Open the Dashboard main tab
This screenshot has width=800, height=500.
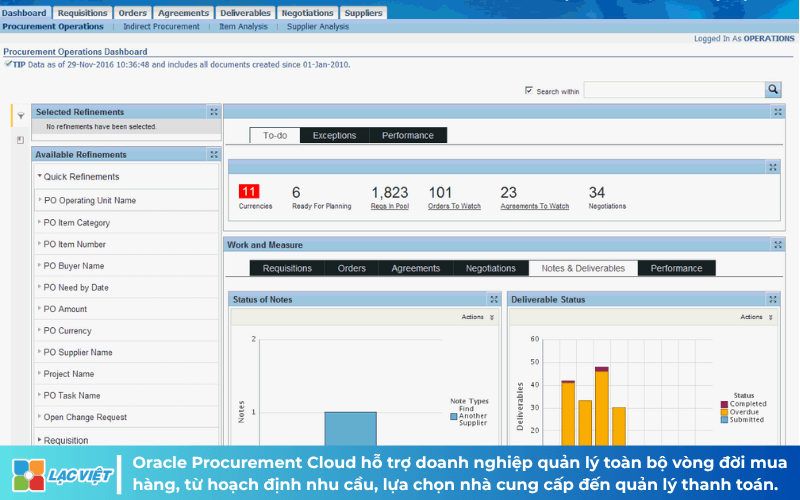pyautogui.click(x=24, y=13)
